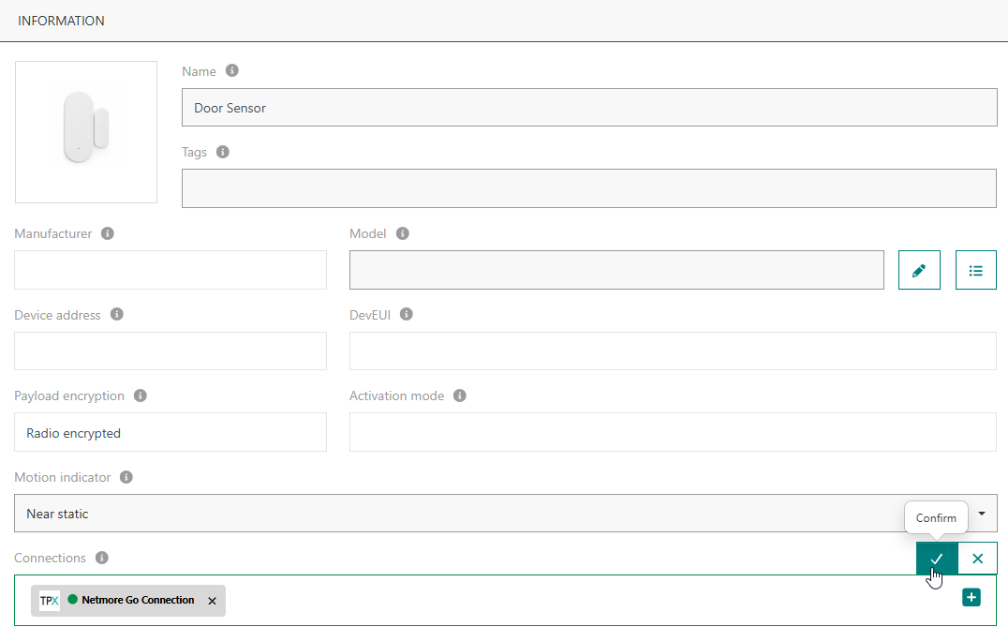This screenshot has width=1008, height=642.
Task: Click the DevEUI info icon
Action: [x=406, y=314]
